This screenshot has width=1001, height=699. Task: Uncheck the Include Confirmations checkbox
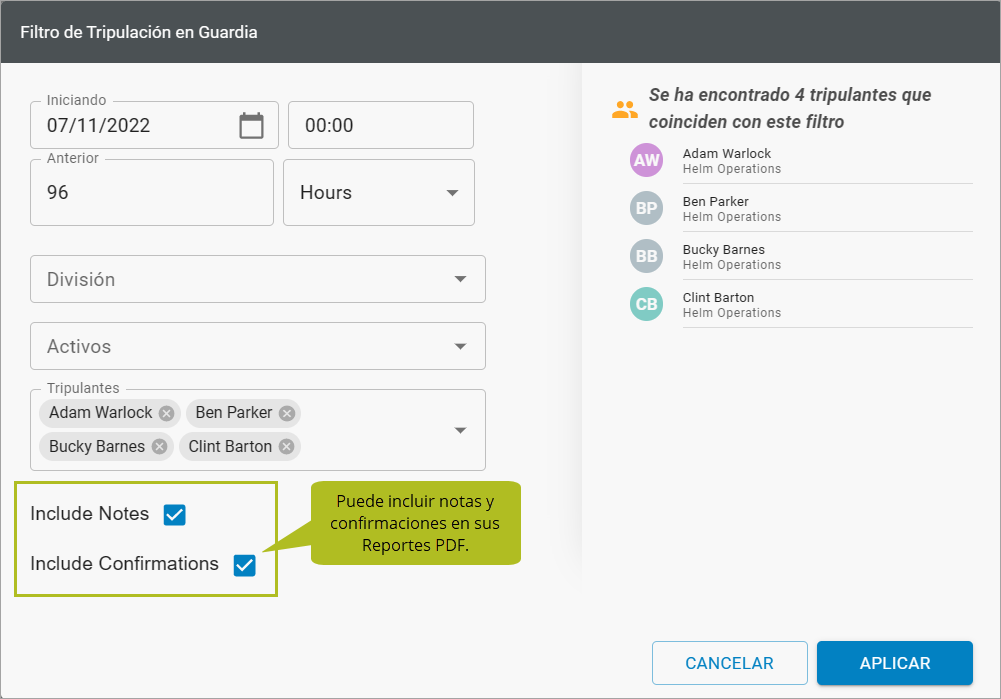[245, 565]
